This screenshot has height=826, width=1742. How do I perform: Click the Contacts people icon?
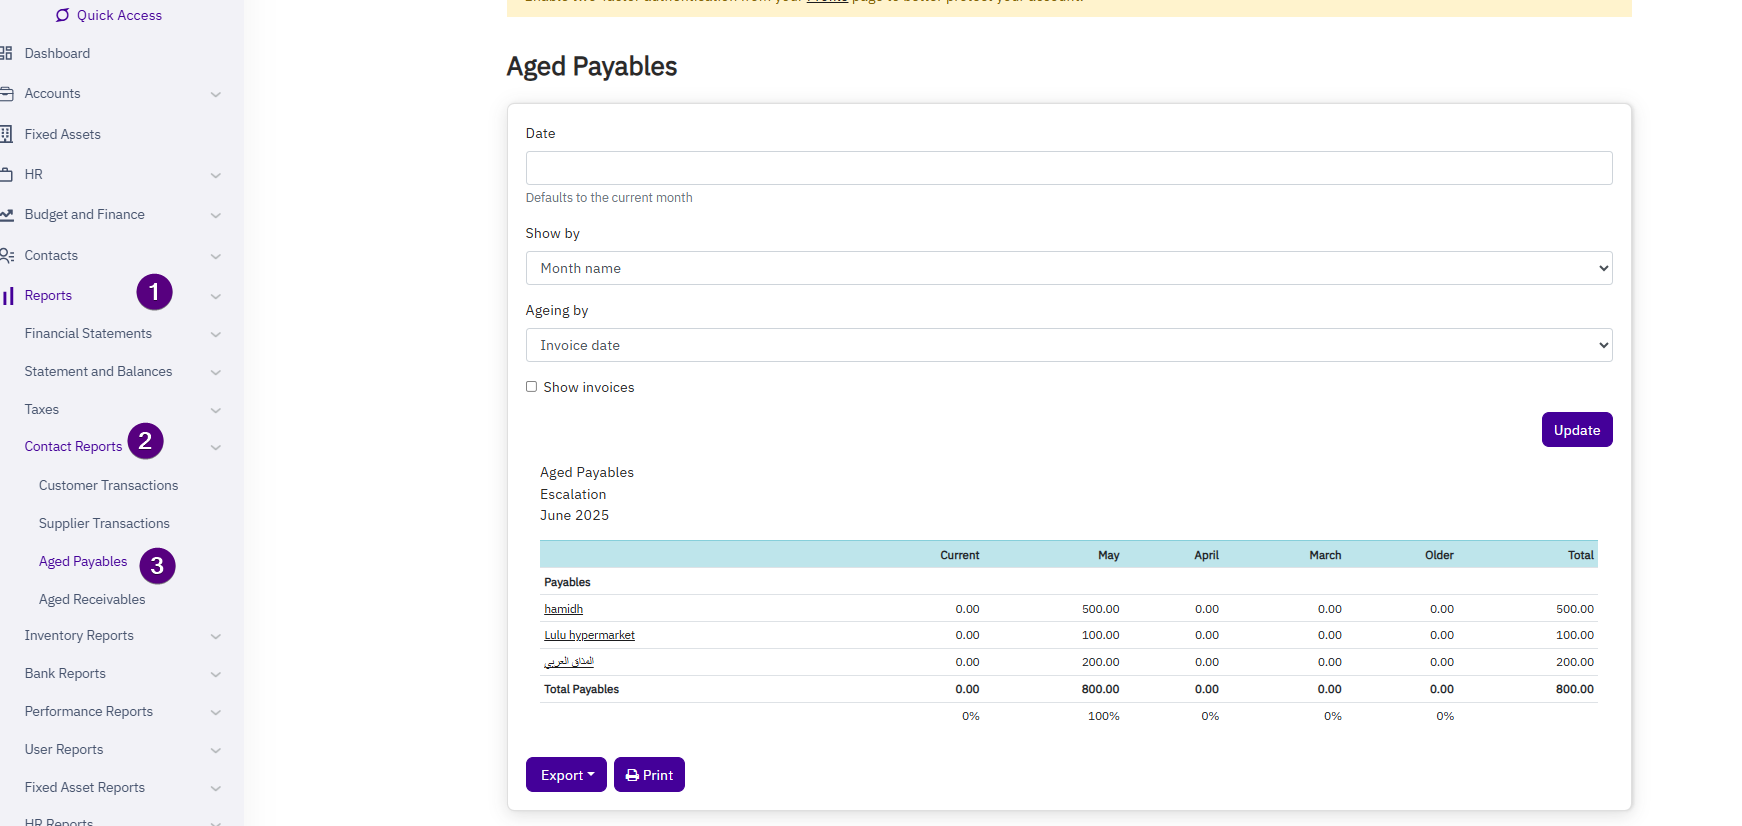[x=6, y=255]
